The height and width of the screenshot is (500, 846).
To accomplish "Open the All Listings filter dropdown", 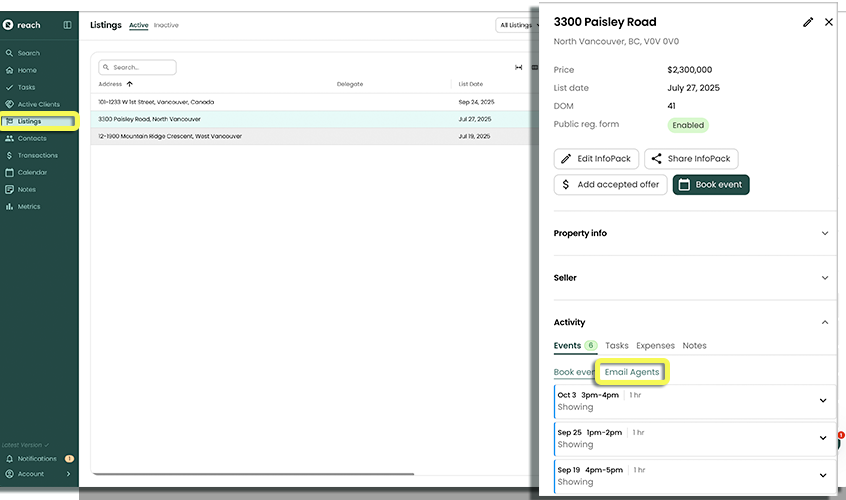I will 514,25.
